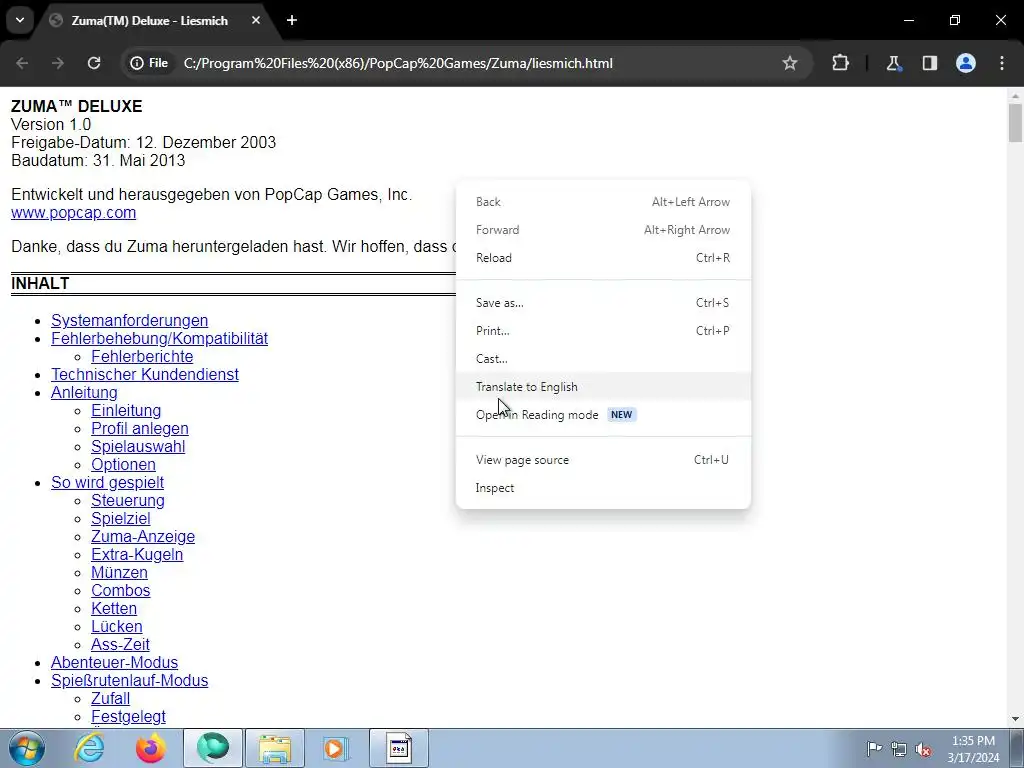The height and width of the screenshot is (768, 1024).
Task: Choose Save as... from context menu
Action: pyautogui.click(x=603, y=303)
